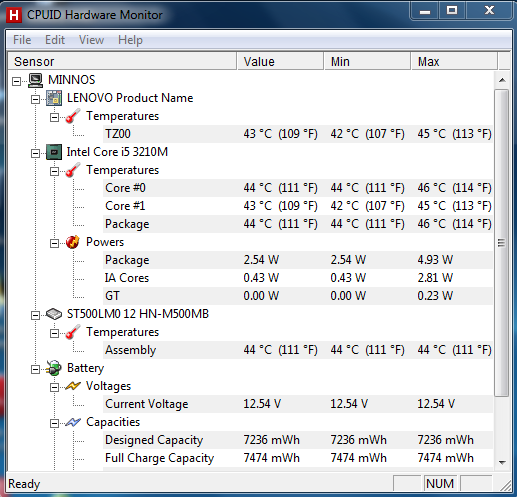Viewport: 517px width, 498px height.
Task: Click the scrollbar up arrow
Action: pos(502,80)
